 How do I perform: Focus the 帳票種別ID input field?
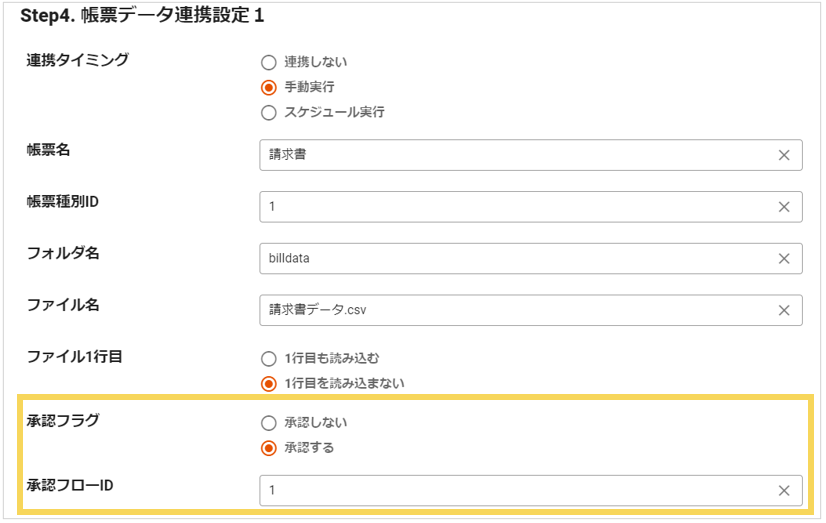pos(510,207)
